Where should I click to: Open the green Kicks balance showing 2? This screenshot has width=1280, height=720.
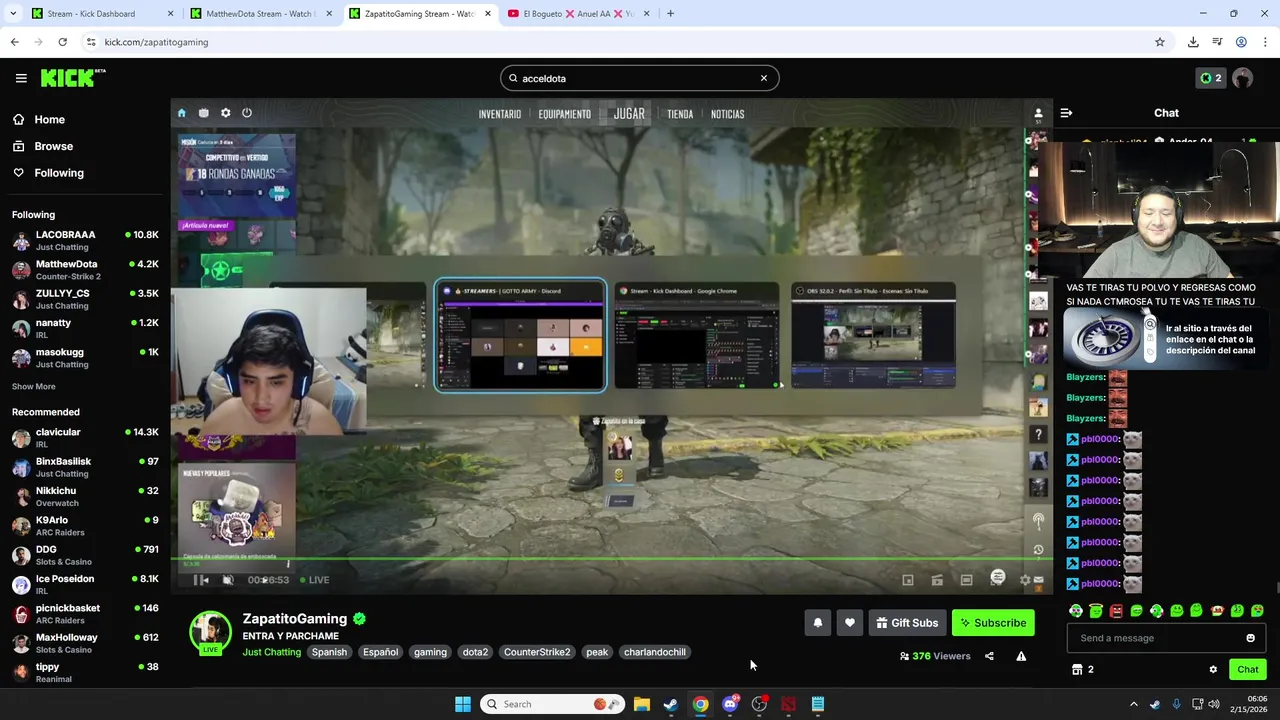coord(1210,78)
